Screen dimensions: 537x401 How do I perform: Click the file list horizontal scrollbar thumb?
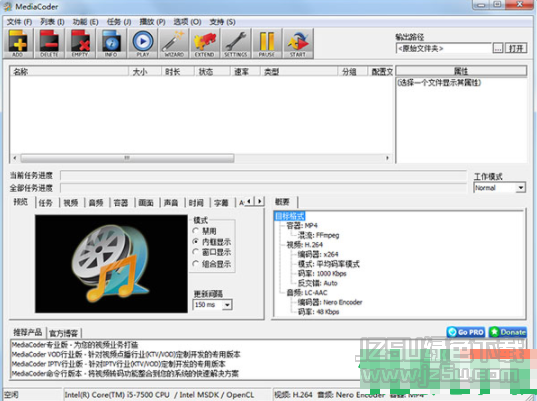pyautogui.click(x=127, y=158)
